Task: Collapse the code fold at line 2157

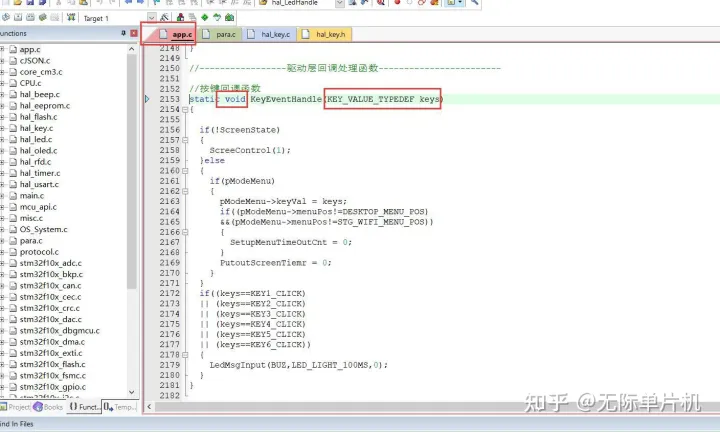Action: point(185,140)
